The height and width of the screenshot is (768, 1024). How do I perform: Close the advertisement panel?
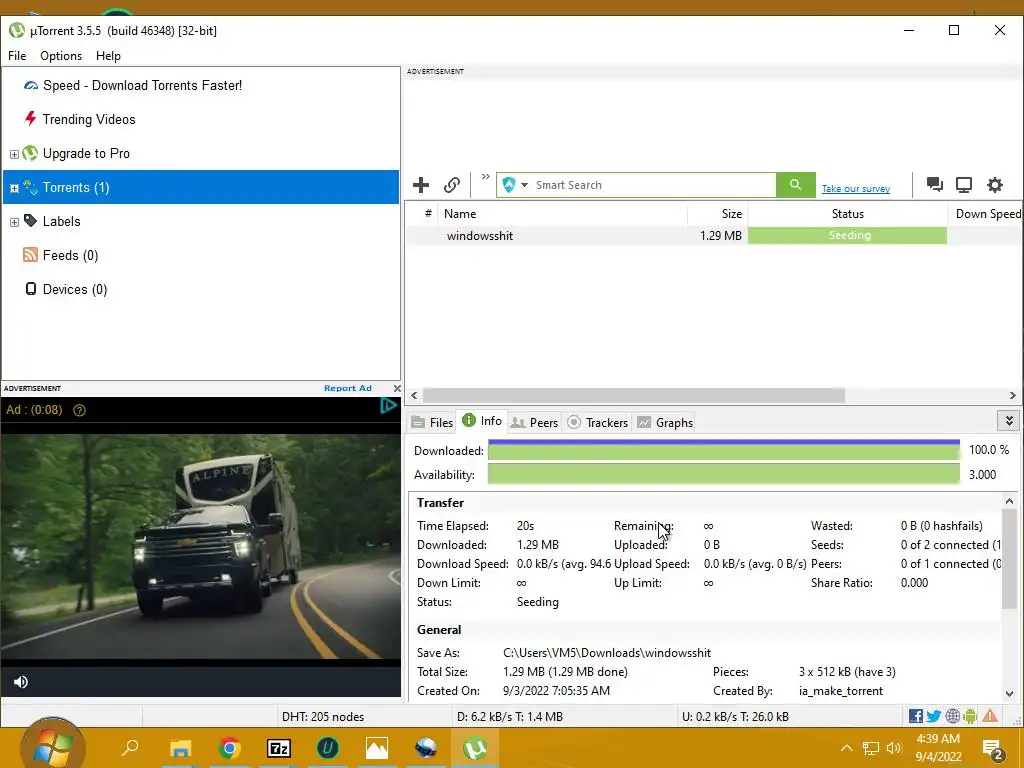pyautogui.click(x=396, y=389)
